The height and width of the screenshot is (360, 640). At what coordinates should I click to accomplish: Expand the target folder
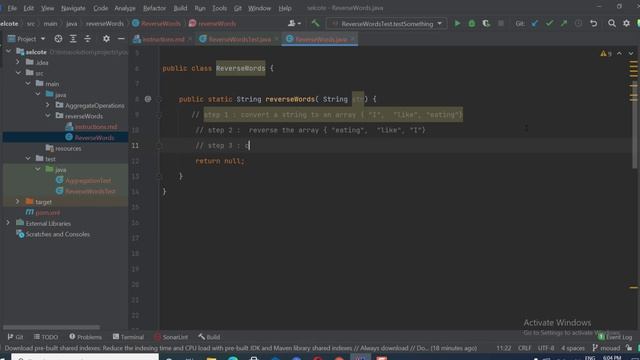(18, 202)
